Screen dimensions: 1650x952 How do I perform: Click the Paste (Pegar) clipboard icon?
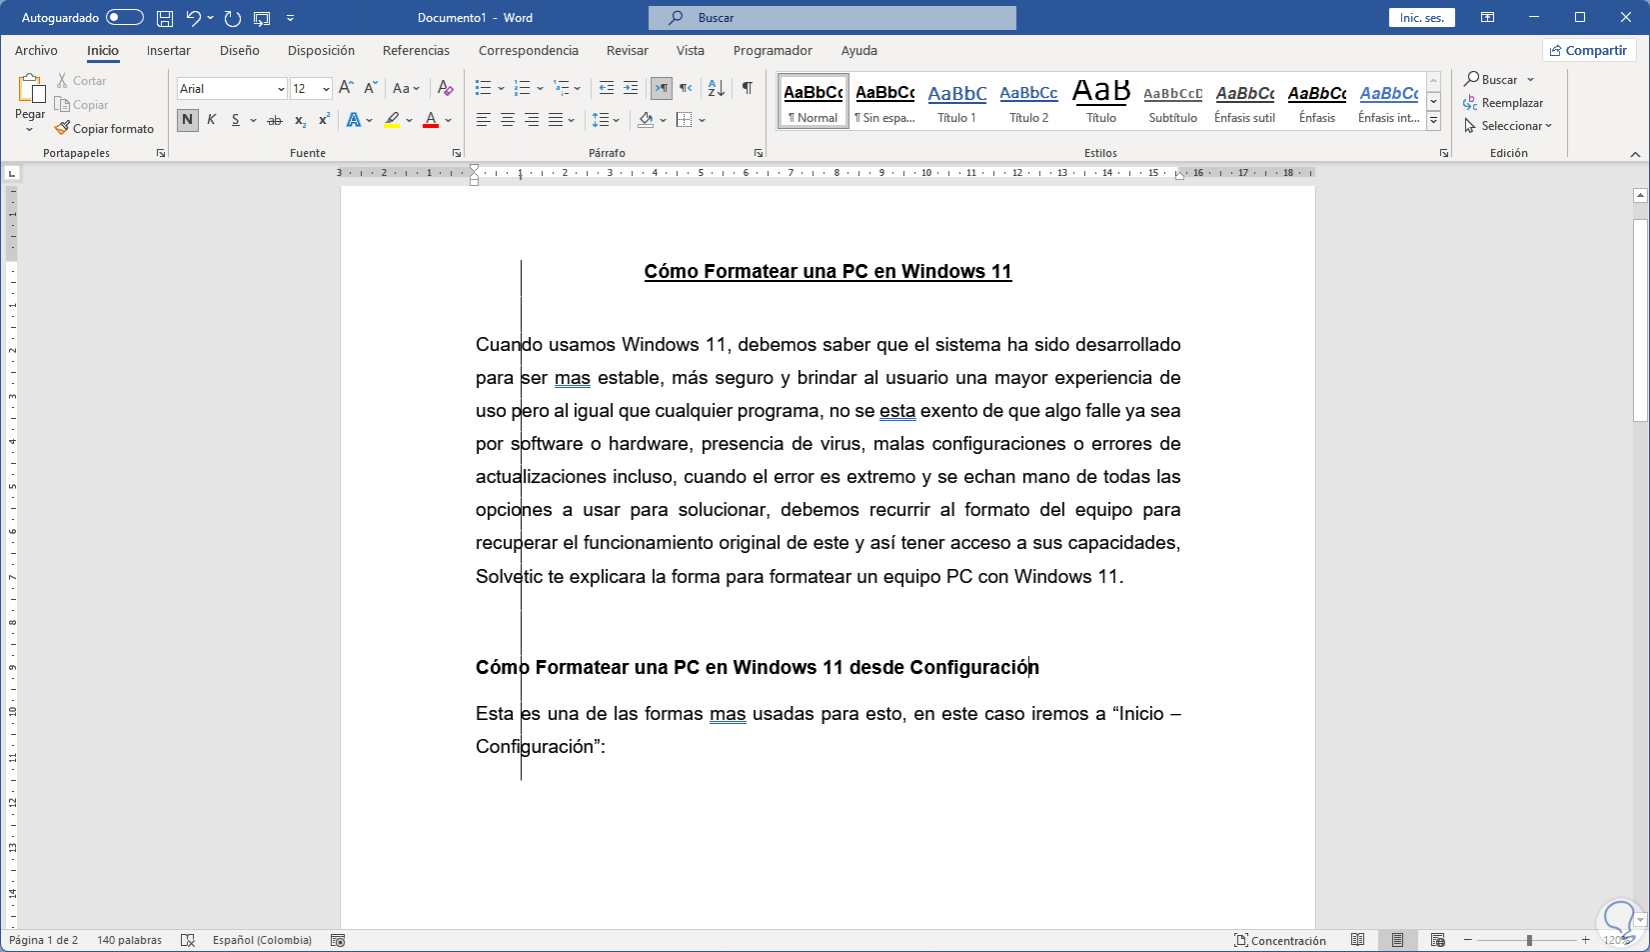point(30,90)
